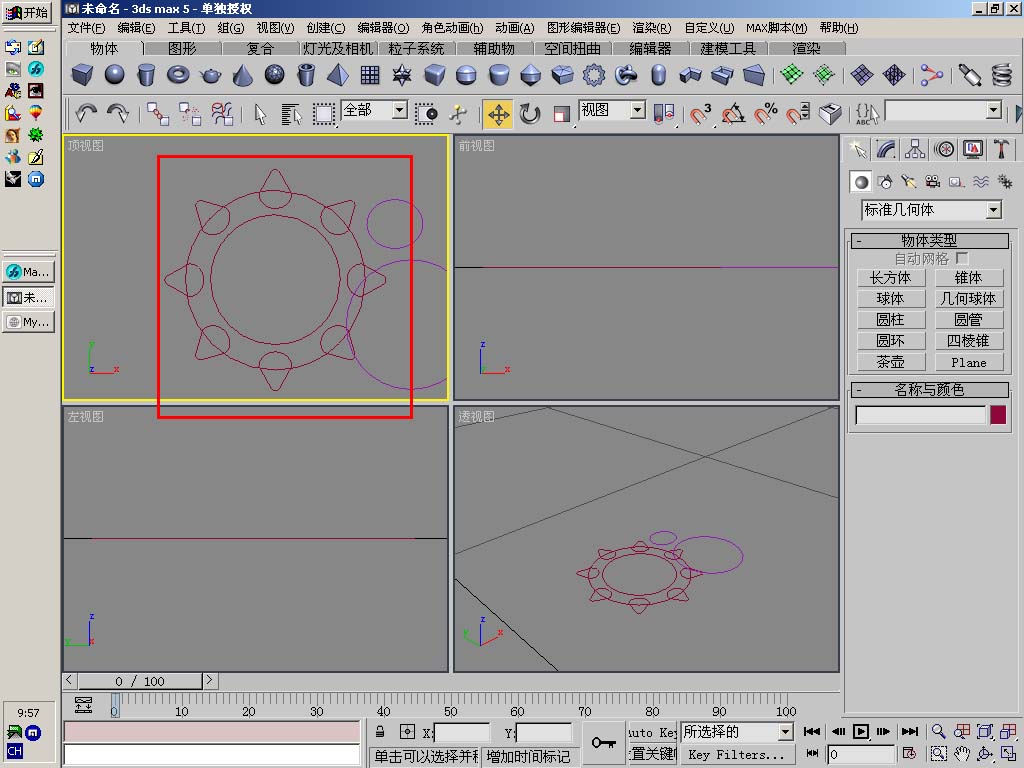Open the 文件 menu
The width and height of the screenshot is (1024, 768).
[x=86, y=28]
